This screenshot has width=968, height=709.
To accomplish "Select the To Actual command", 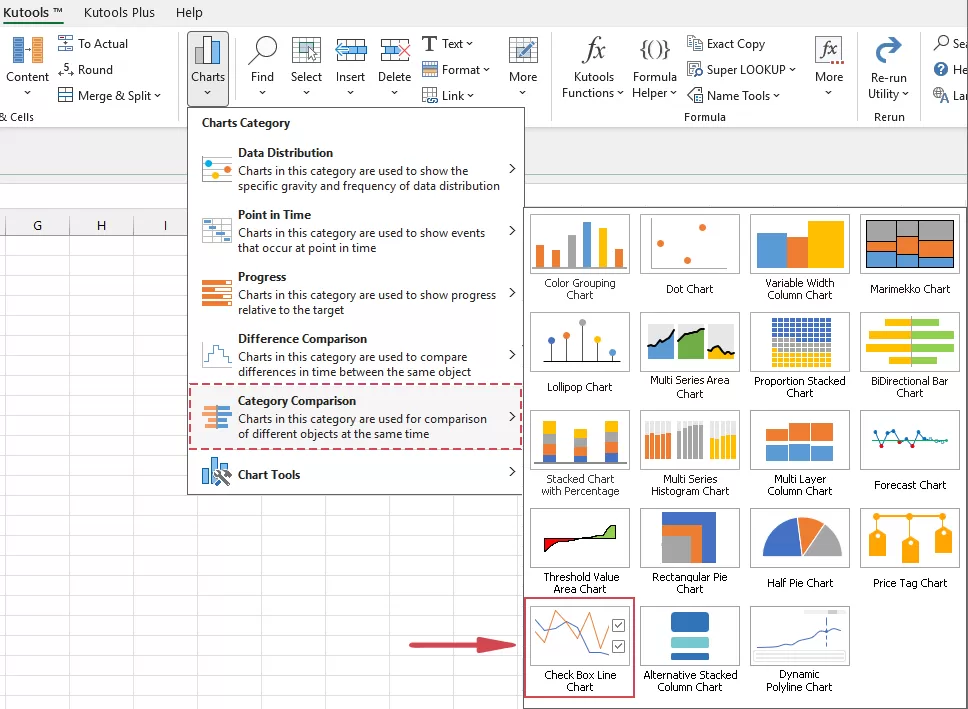I will pyautogui.click(x=93, y=44).
